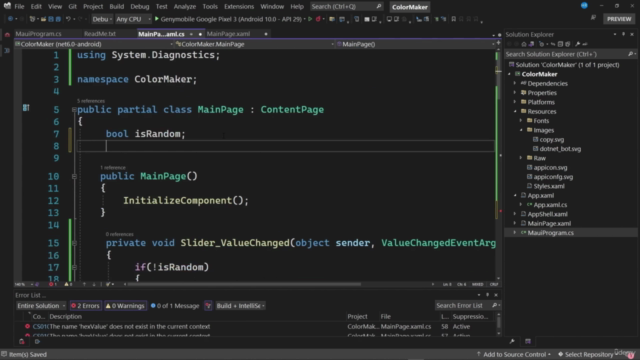Open the Any CPU platform dropdown

coord(133,19)
